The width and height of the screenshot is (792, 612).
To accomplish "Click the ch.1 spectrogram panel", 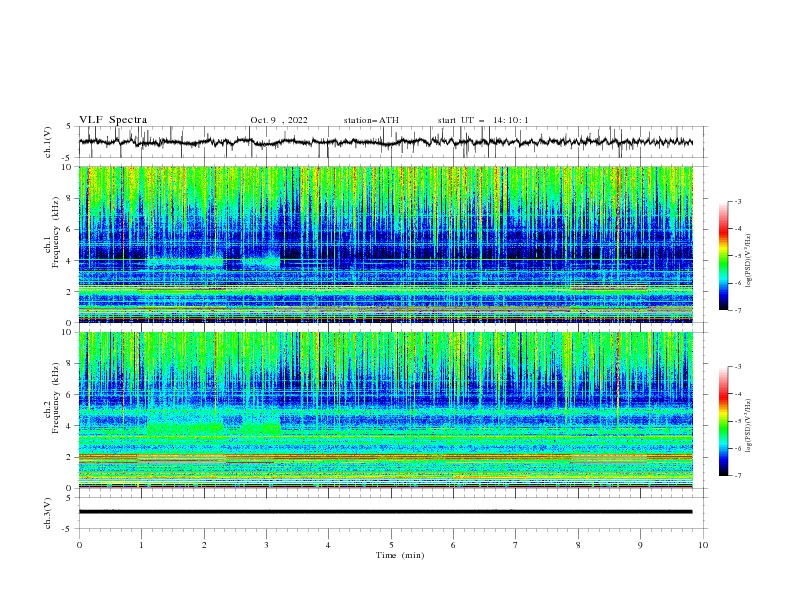I will tap(386, 244).
